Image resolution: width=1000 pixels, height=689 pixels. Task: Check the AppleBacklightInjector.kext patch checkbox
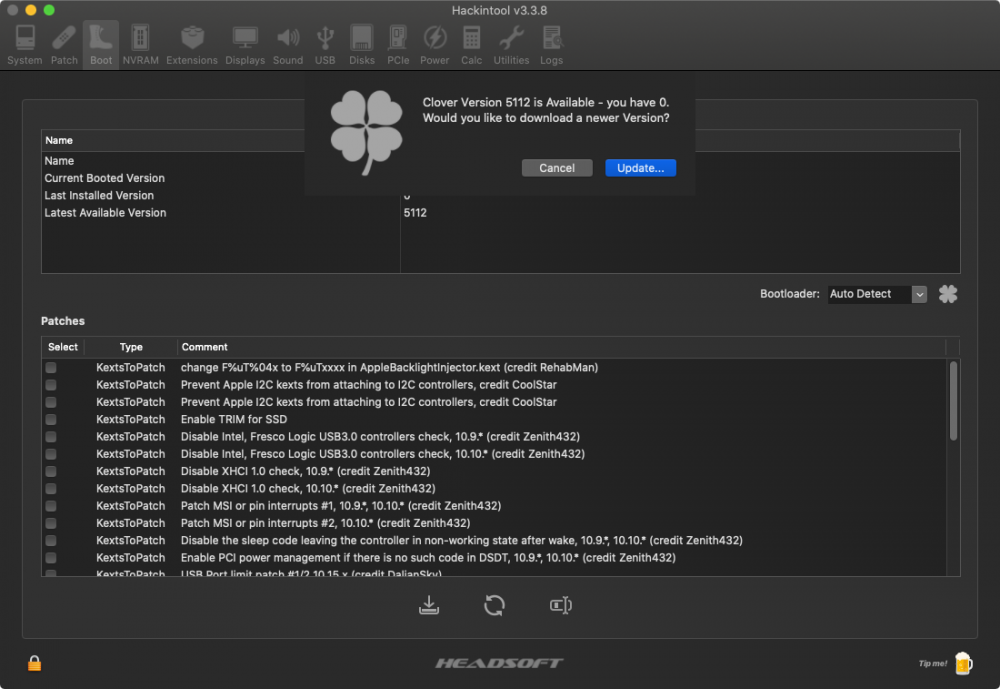pos(51,367)
